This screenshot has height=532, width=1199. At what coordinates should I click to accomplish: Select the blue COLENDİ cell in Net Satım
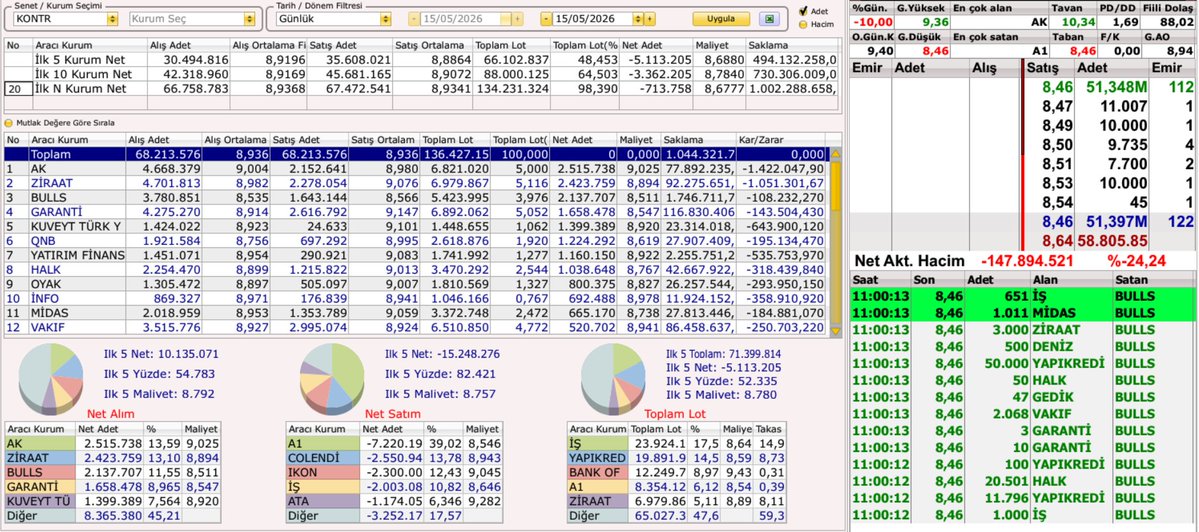coord(322,458)
